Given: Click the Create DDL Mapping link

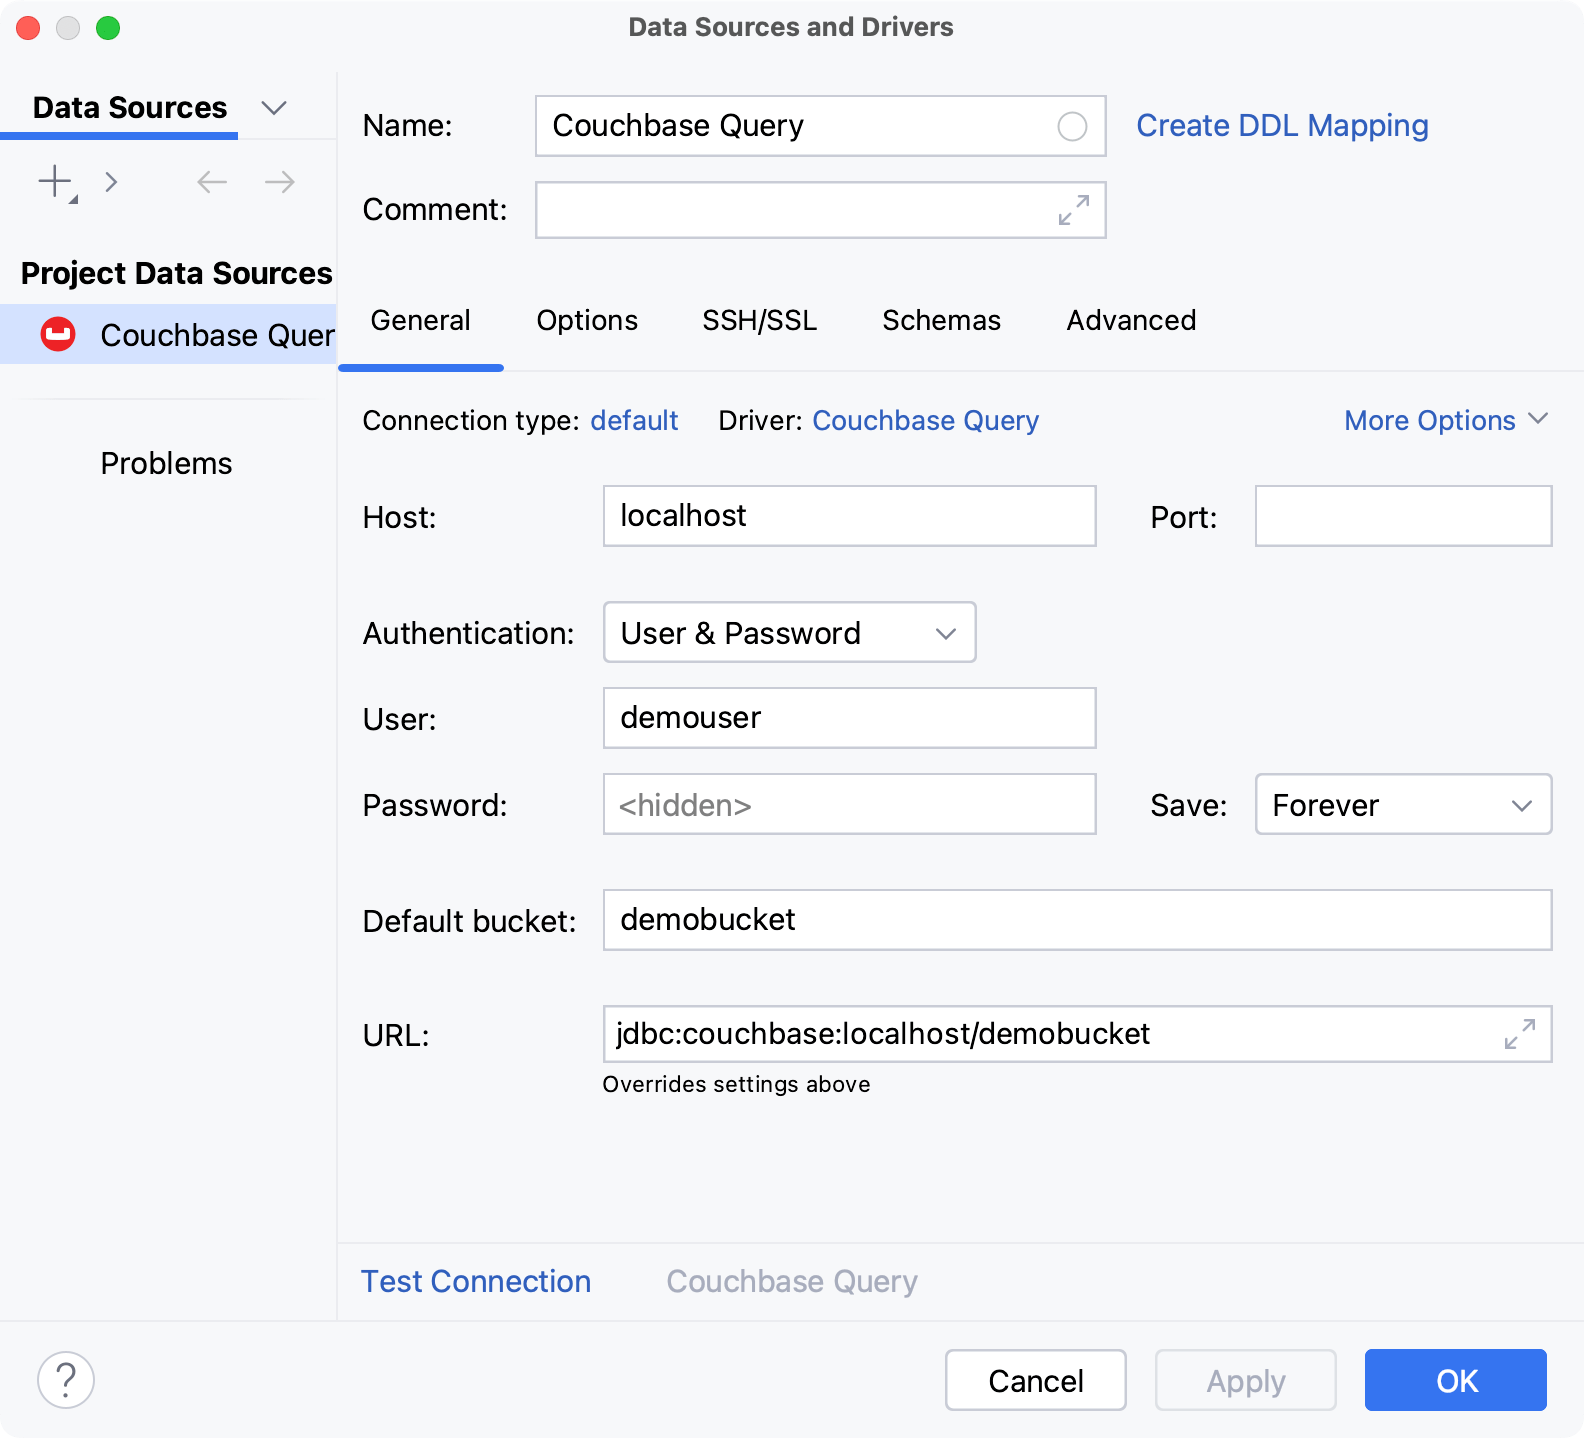Looking at the screenshot, I should click(1282, 126).
